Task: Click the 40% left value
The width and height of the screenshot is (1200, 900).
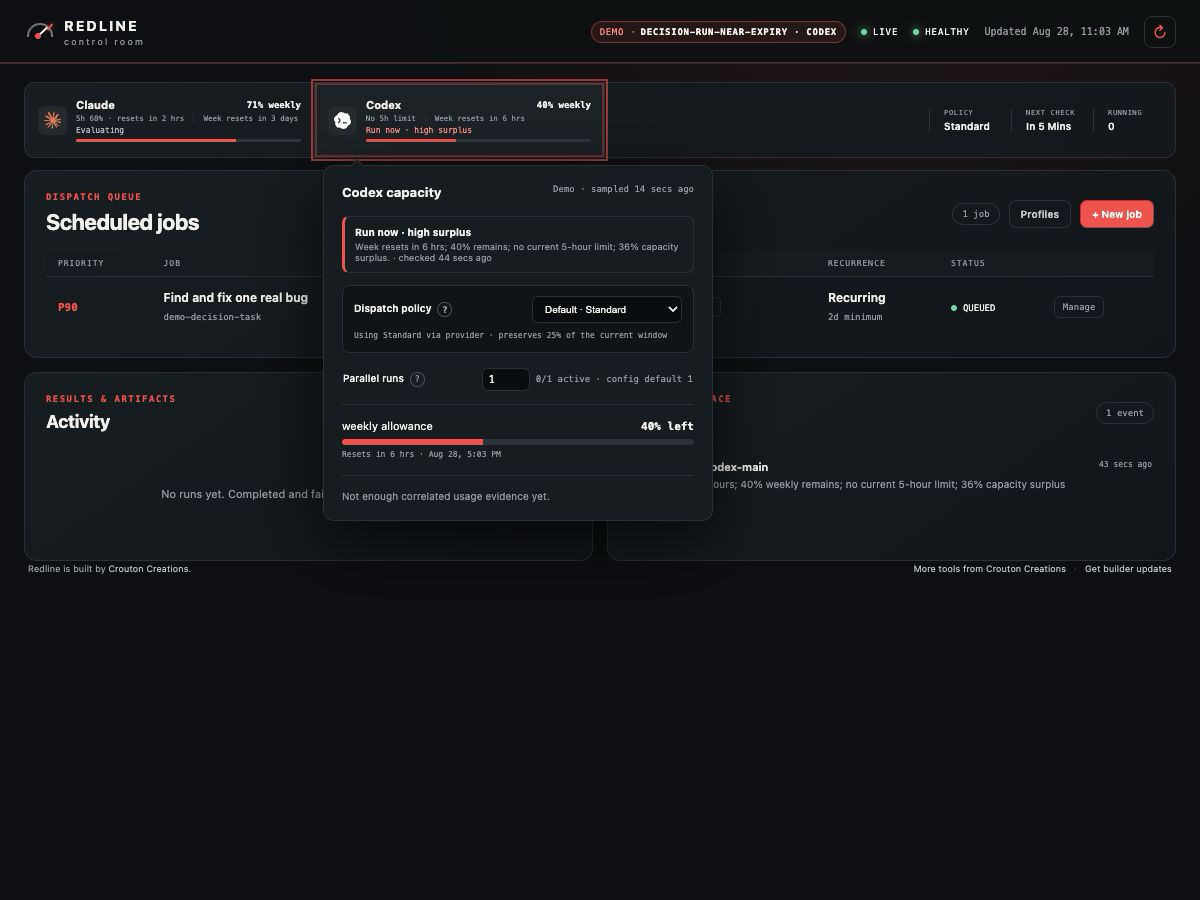Action: [x=667, y=426]
